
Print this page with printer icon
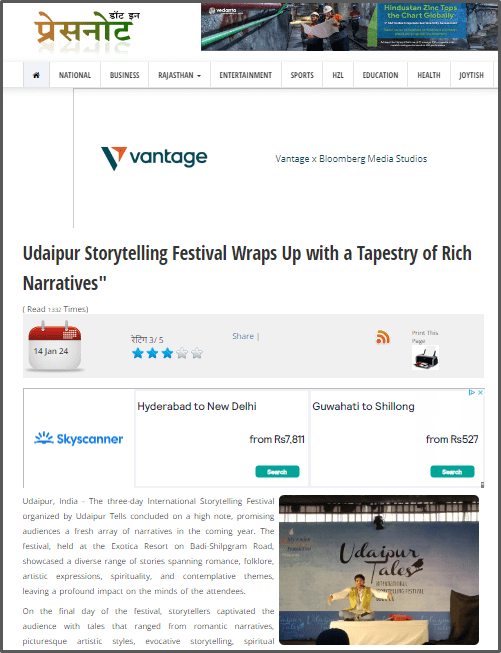tap(425, 357)
